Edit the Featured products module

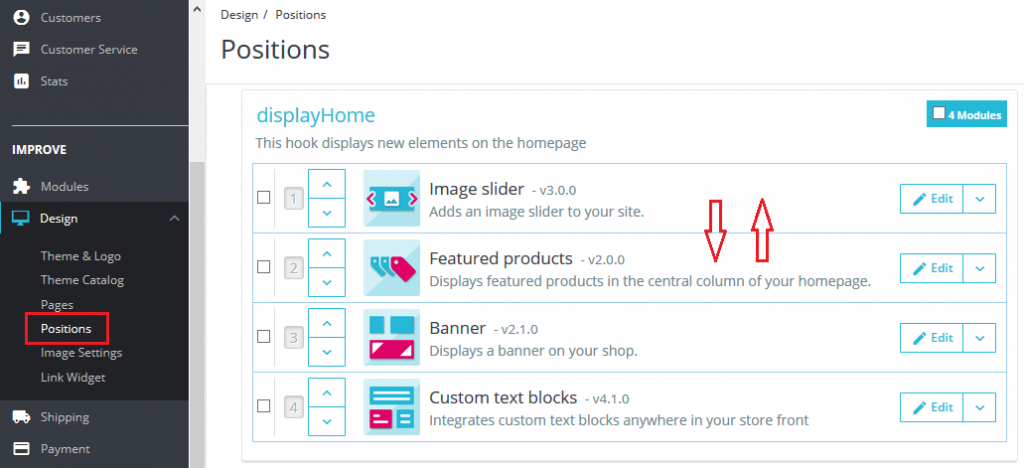(932, 268)
